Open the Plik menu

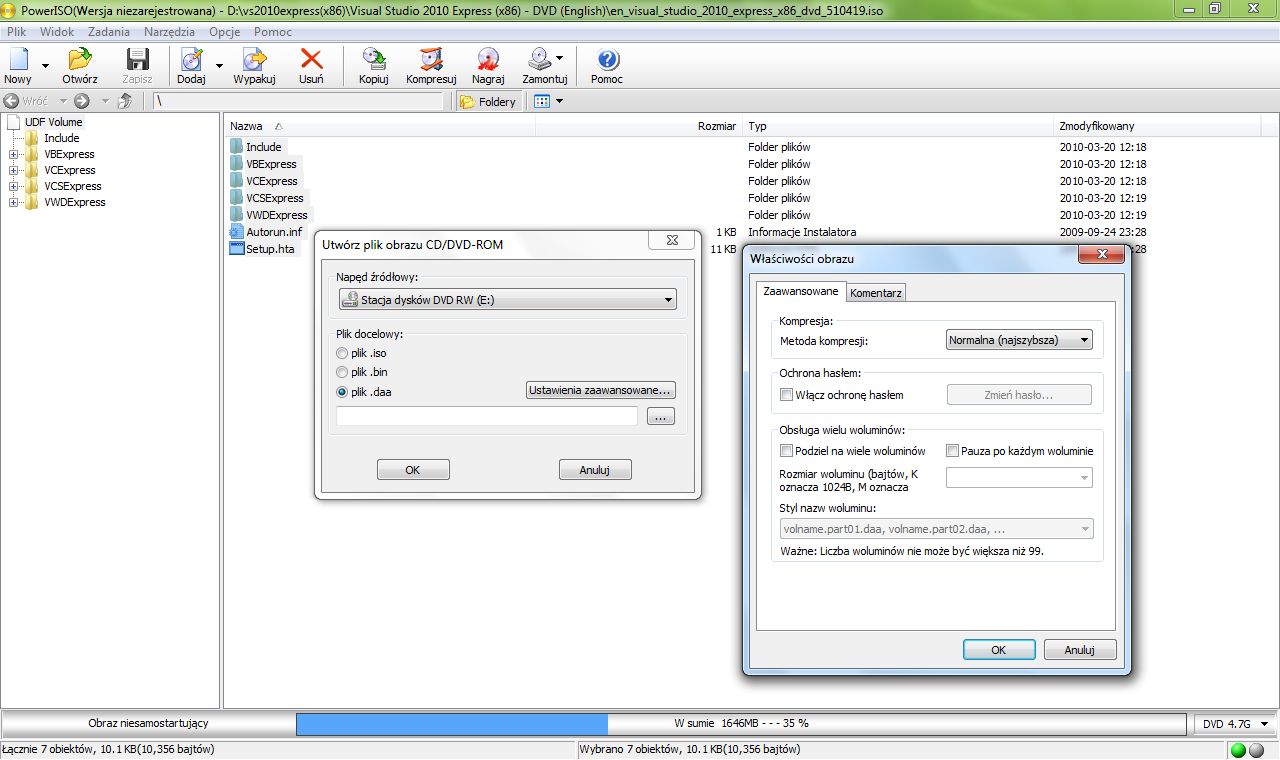pyautogui.click(x=16, y=32)
